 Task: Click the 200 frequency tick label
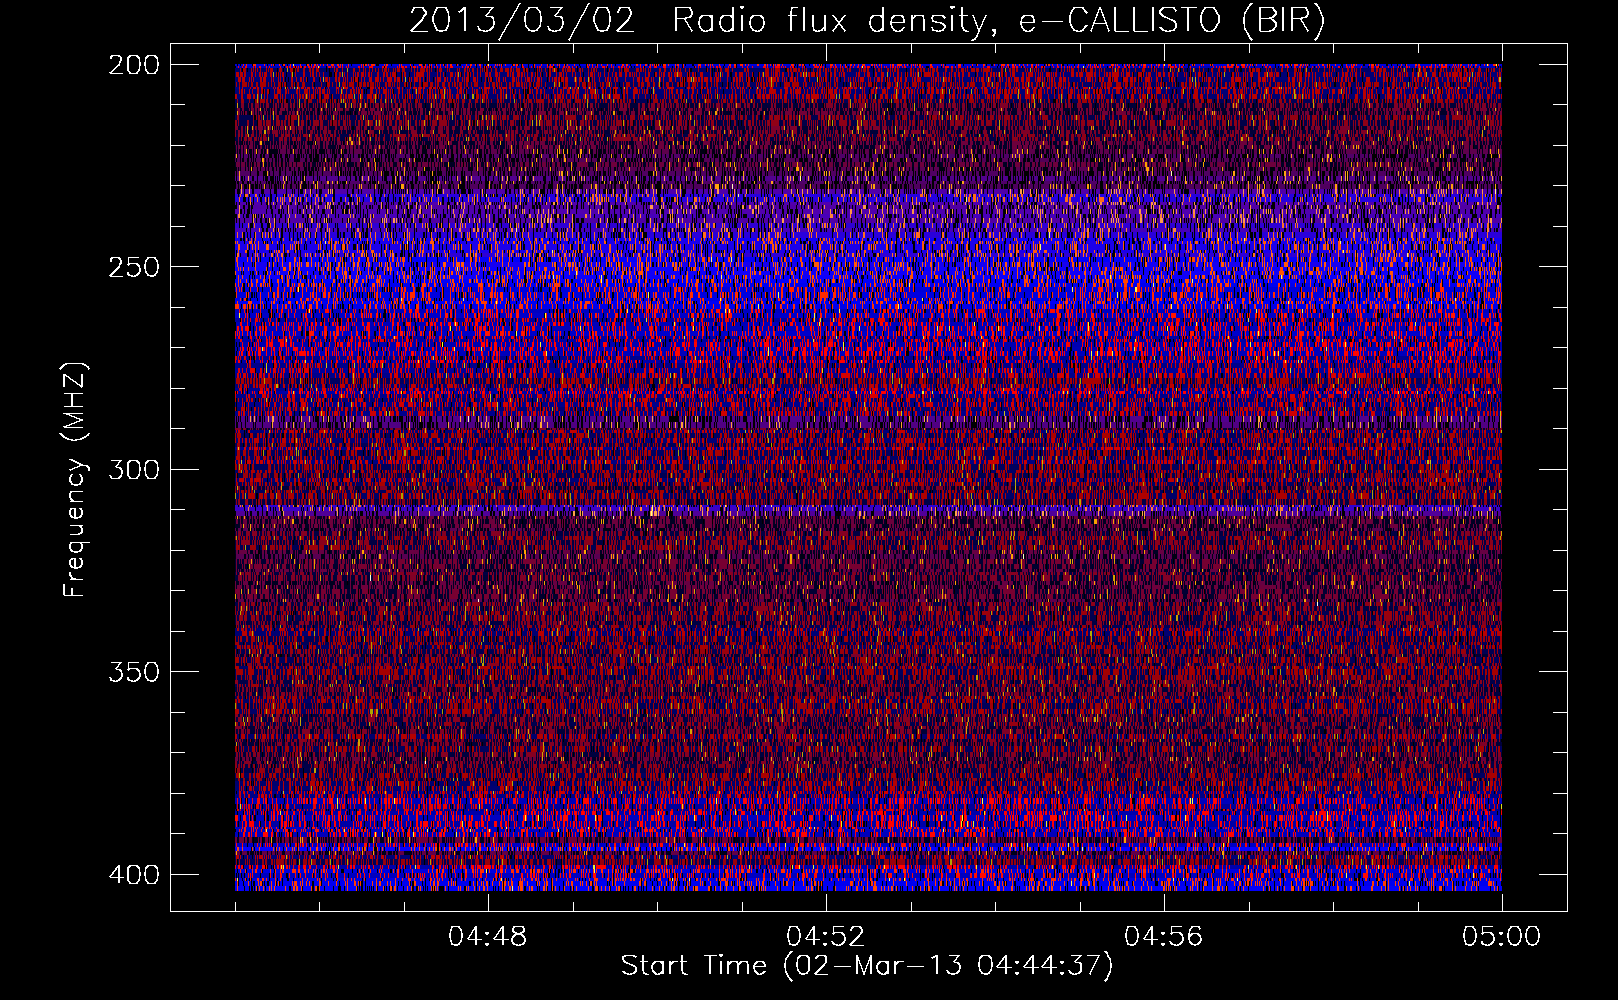(134, 65)
